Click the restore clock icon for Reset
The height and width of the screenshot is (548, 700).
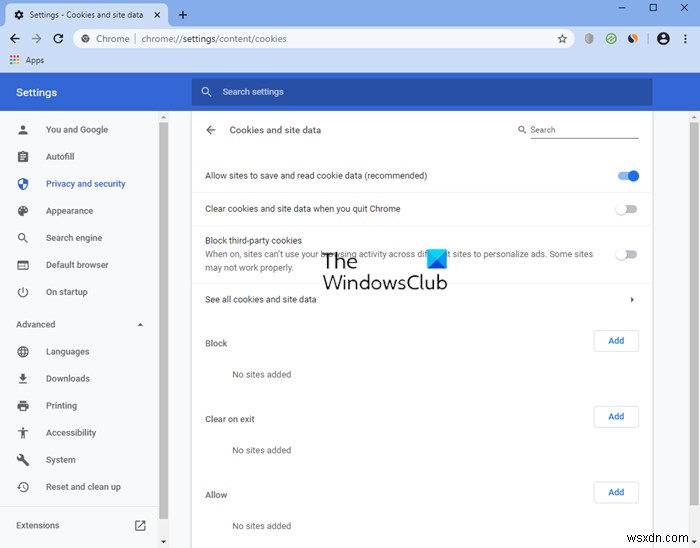pos(23,487)
